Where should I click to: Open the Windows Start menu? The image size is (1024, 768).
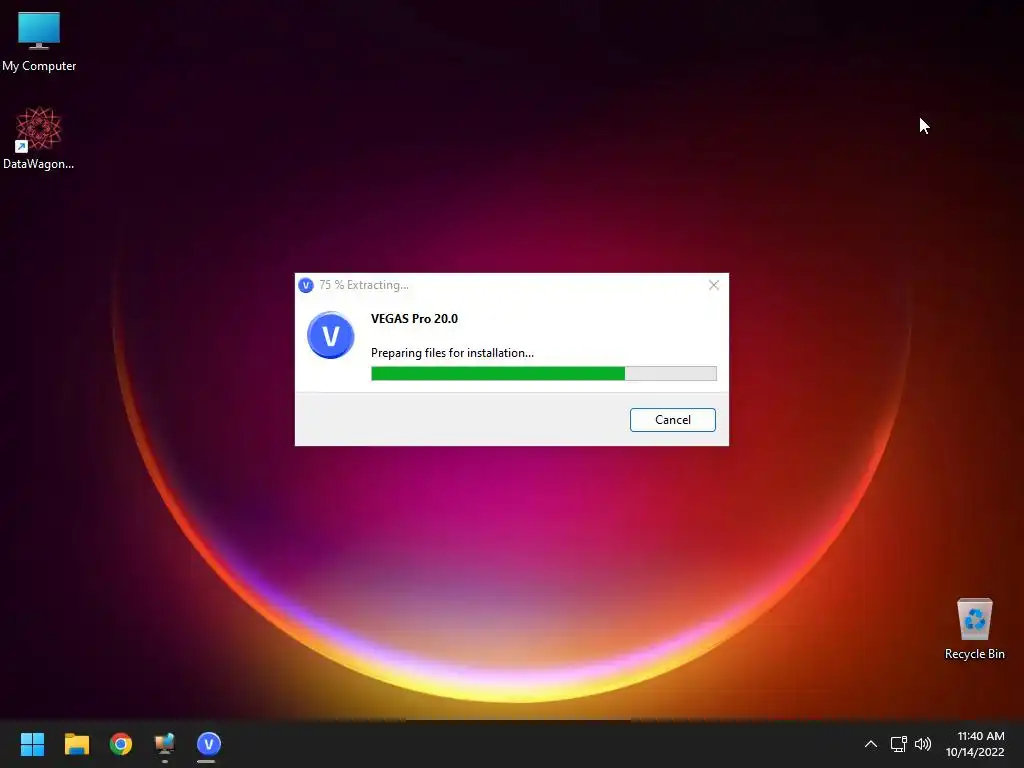tap(32, 744)
